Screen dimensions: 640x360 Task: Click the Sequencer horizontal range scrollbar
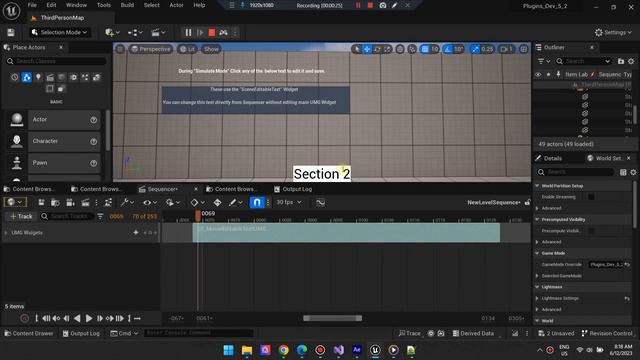point(332,318)
